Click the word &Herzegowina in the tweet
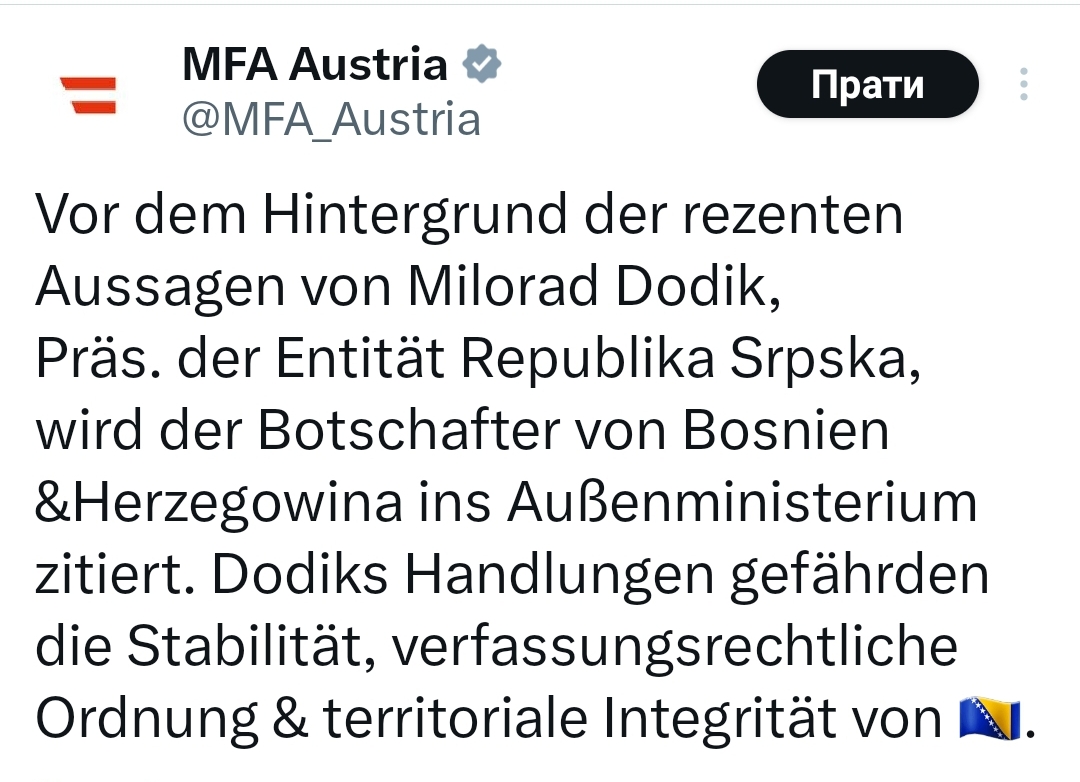Image resolution: width=1080 pixels, height=782 pixels. [x=218, y=504]
